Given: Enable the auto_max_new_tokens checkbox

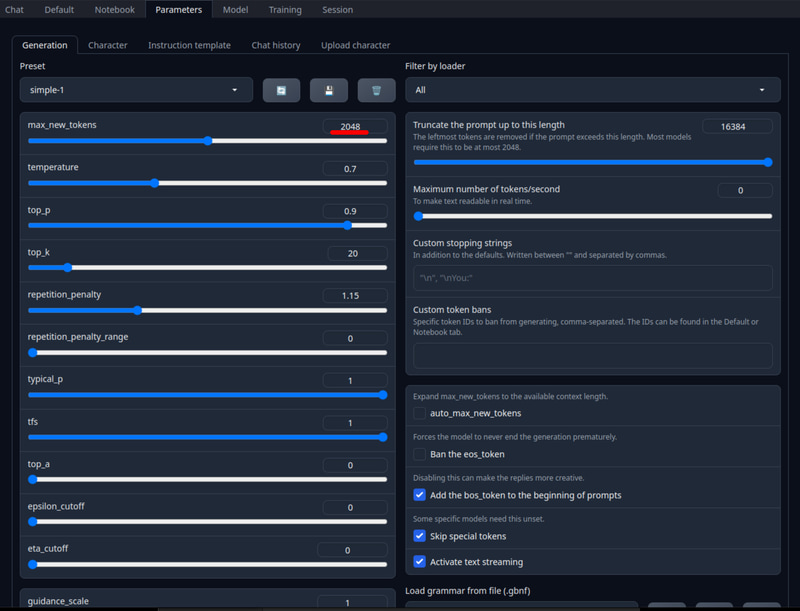Looking at the screenshot, I should click(419, 413).
